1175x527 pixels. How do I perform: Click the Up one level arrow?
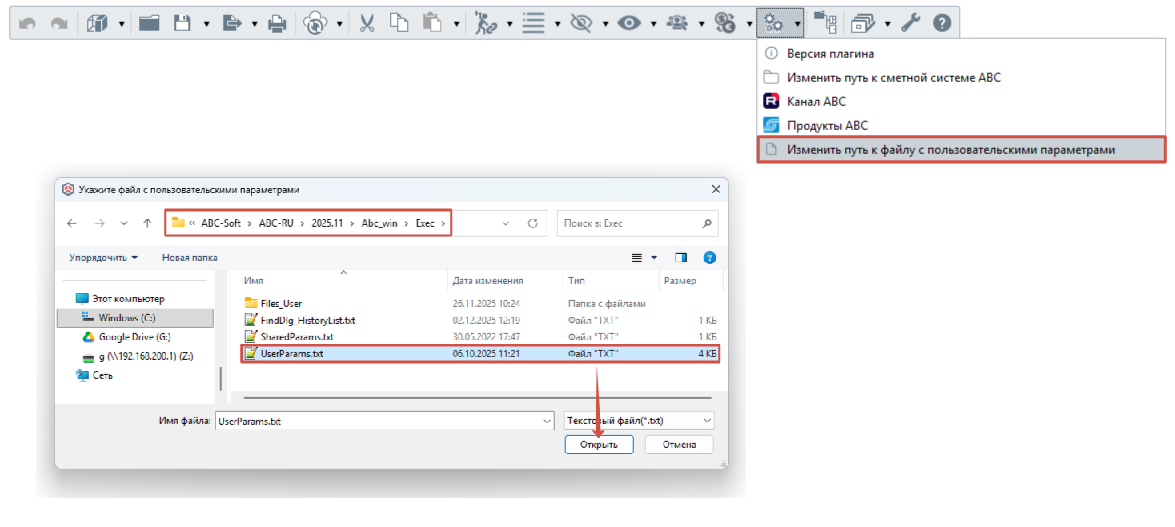148,223
